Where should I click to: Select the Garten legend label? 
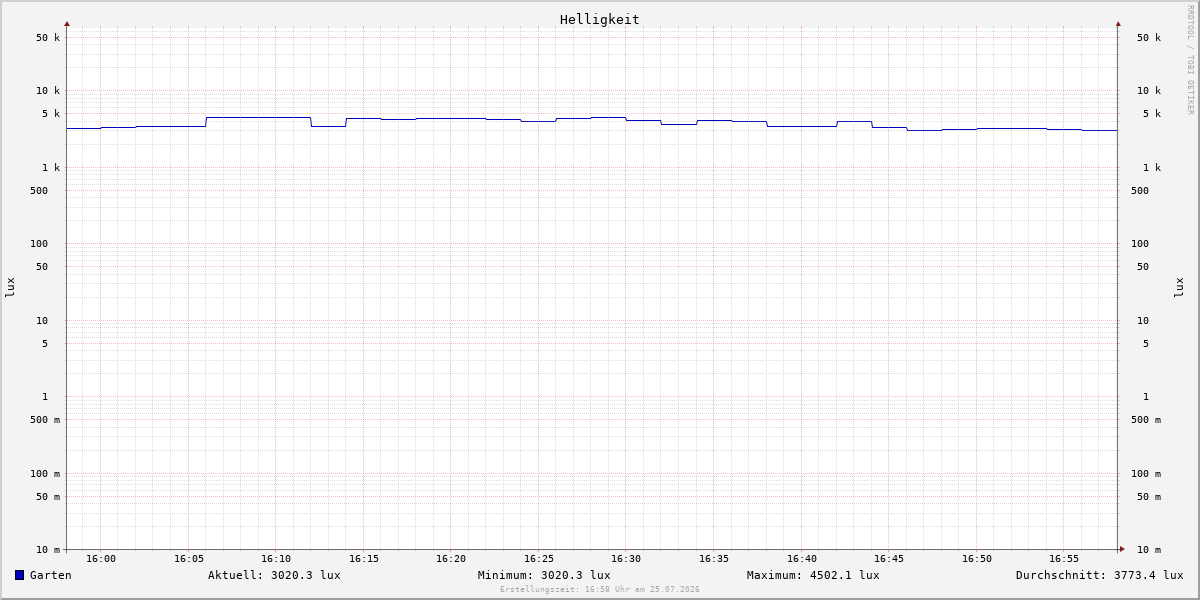click(x=51, y=575)
